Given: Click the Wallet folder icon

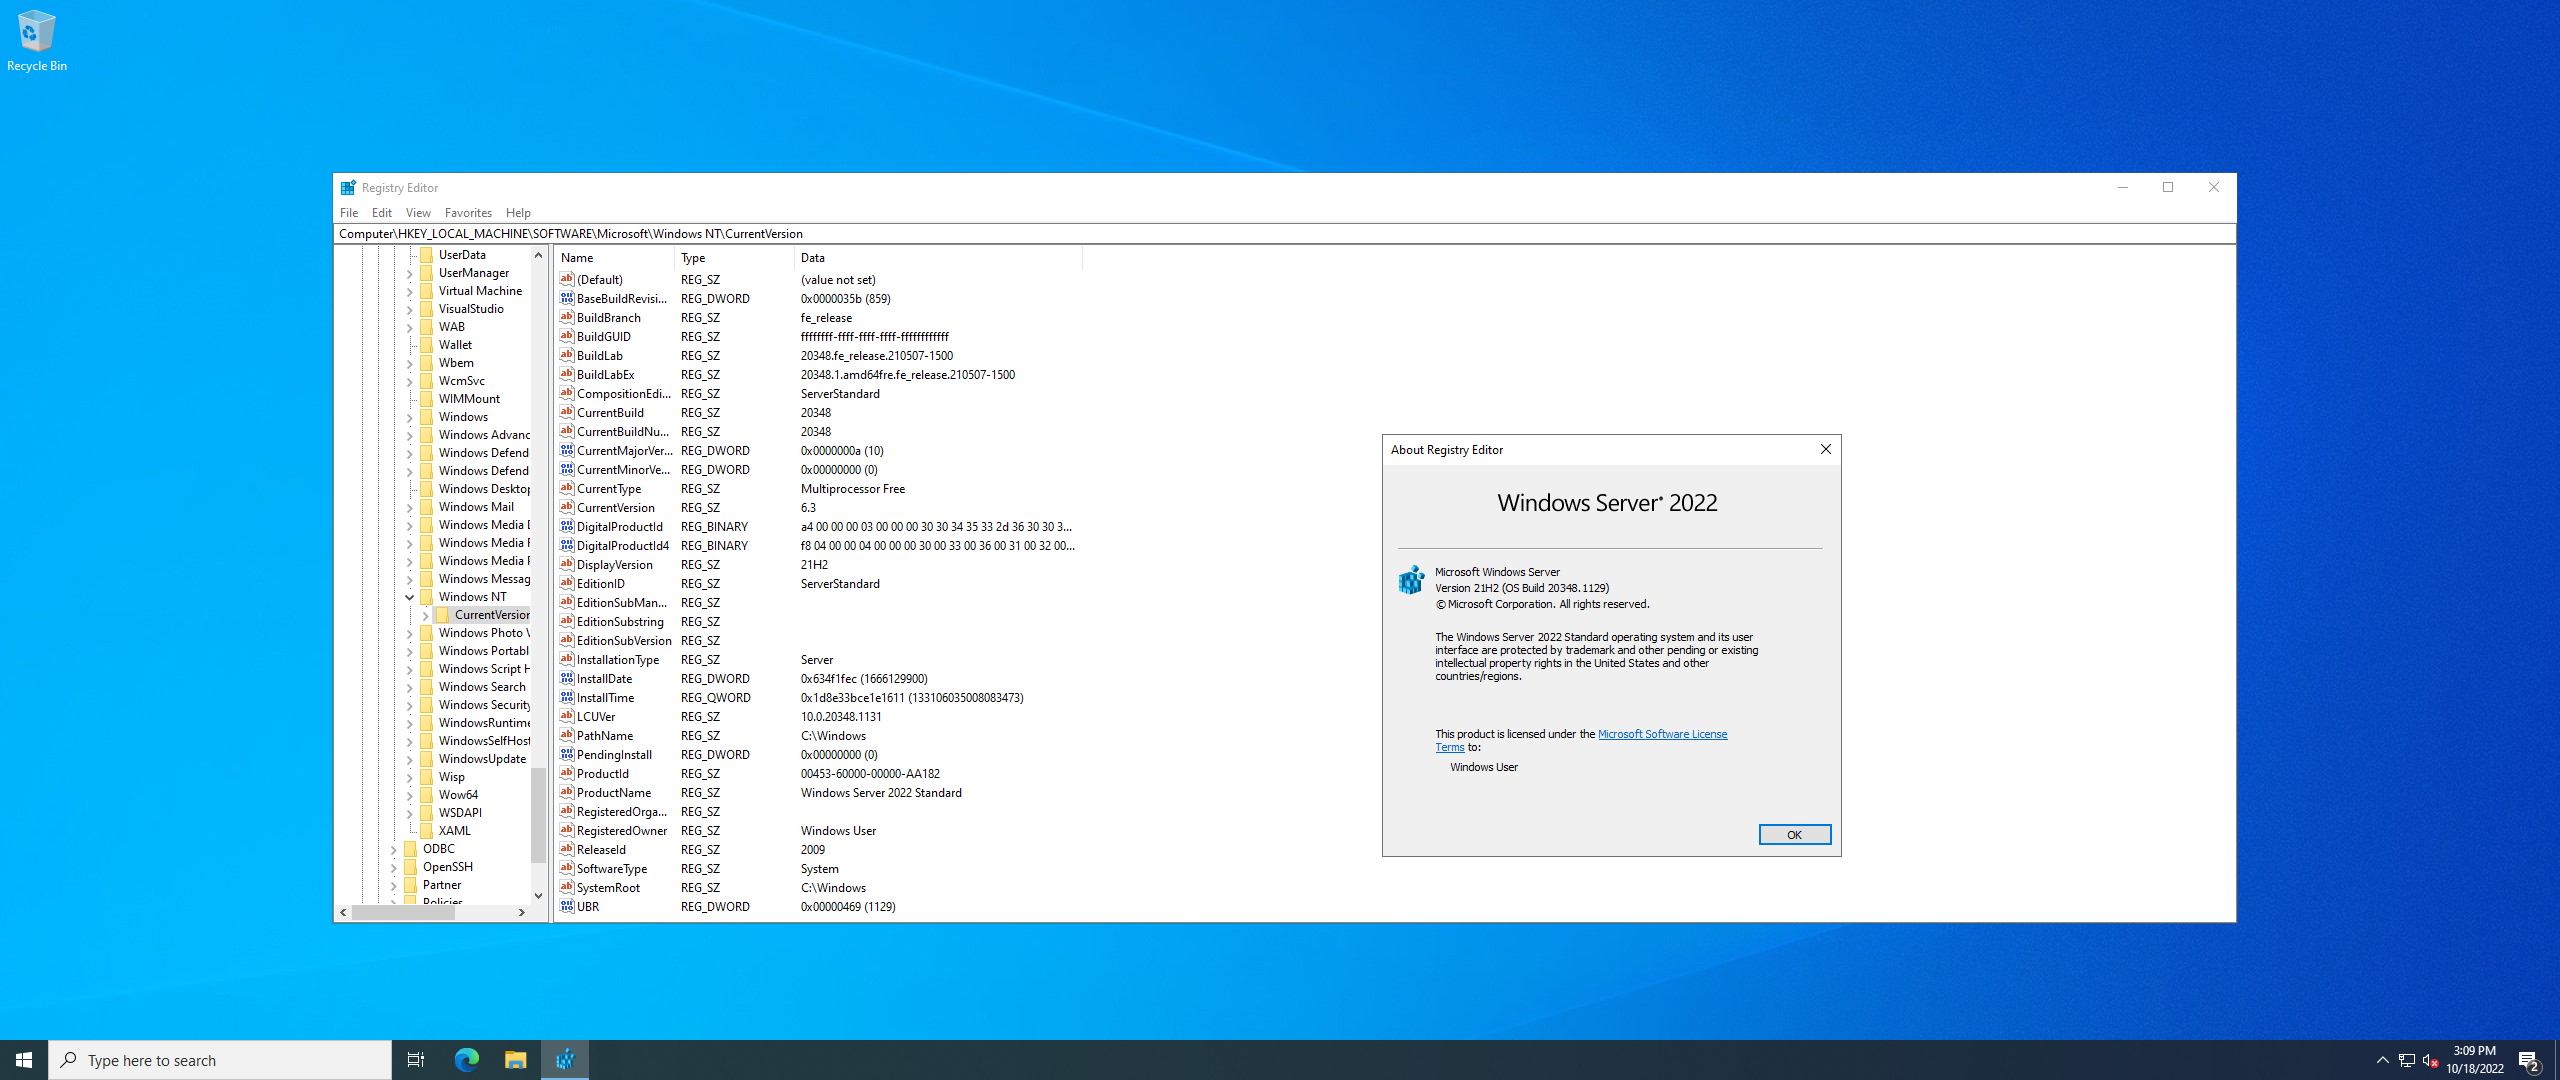Looking at the screenshot, I should click(427, 344).
